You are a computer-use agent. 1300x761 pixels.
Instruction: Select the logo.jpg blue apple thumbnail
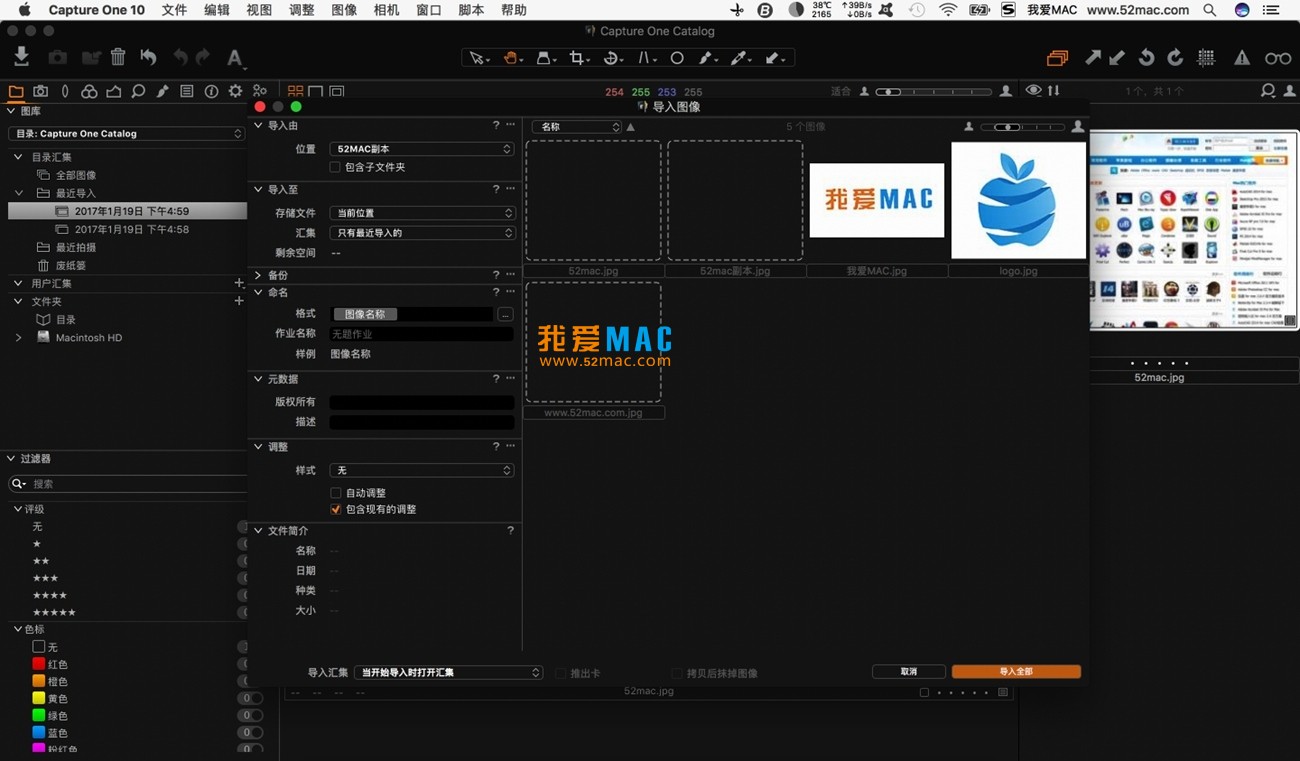click(x=1018, y=200)
